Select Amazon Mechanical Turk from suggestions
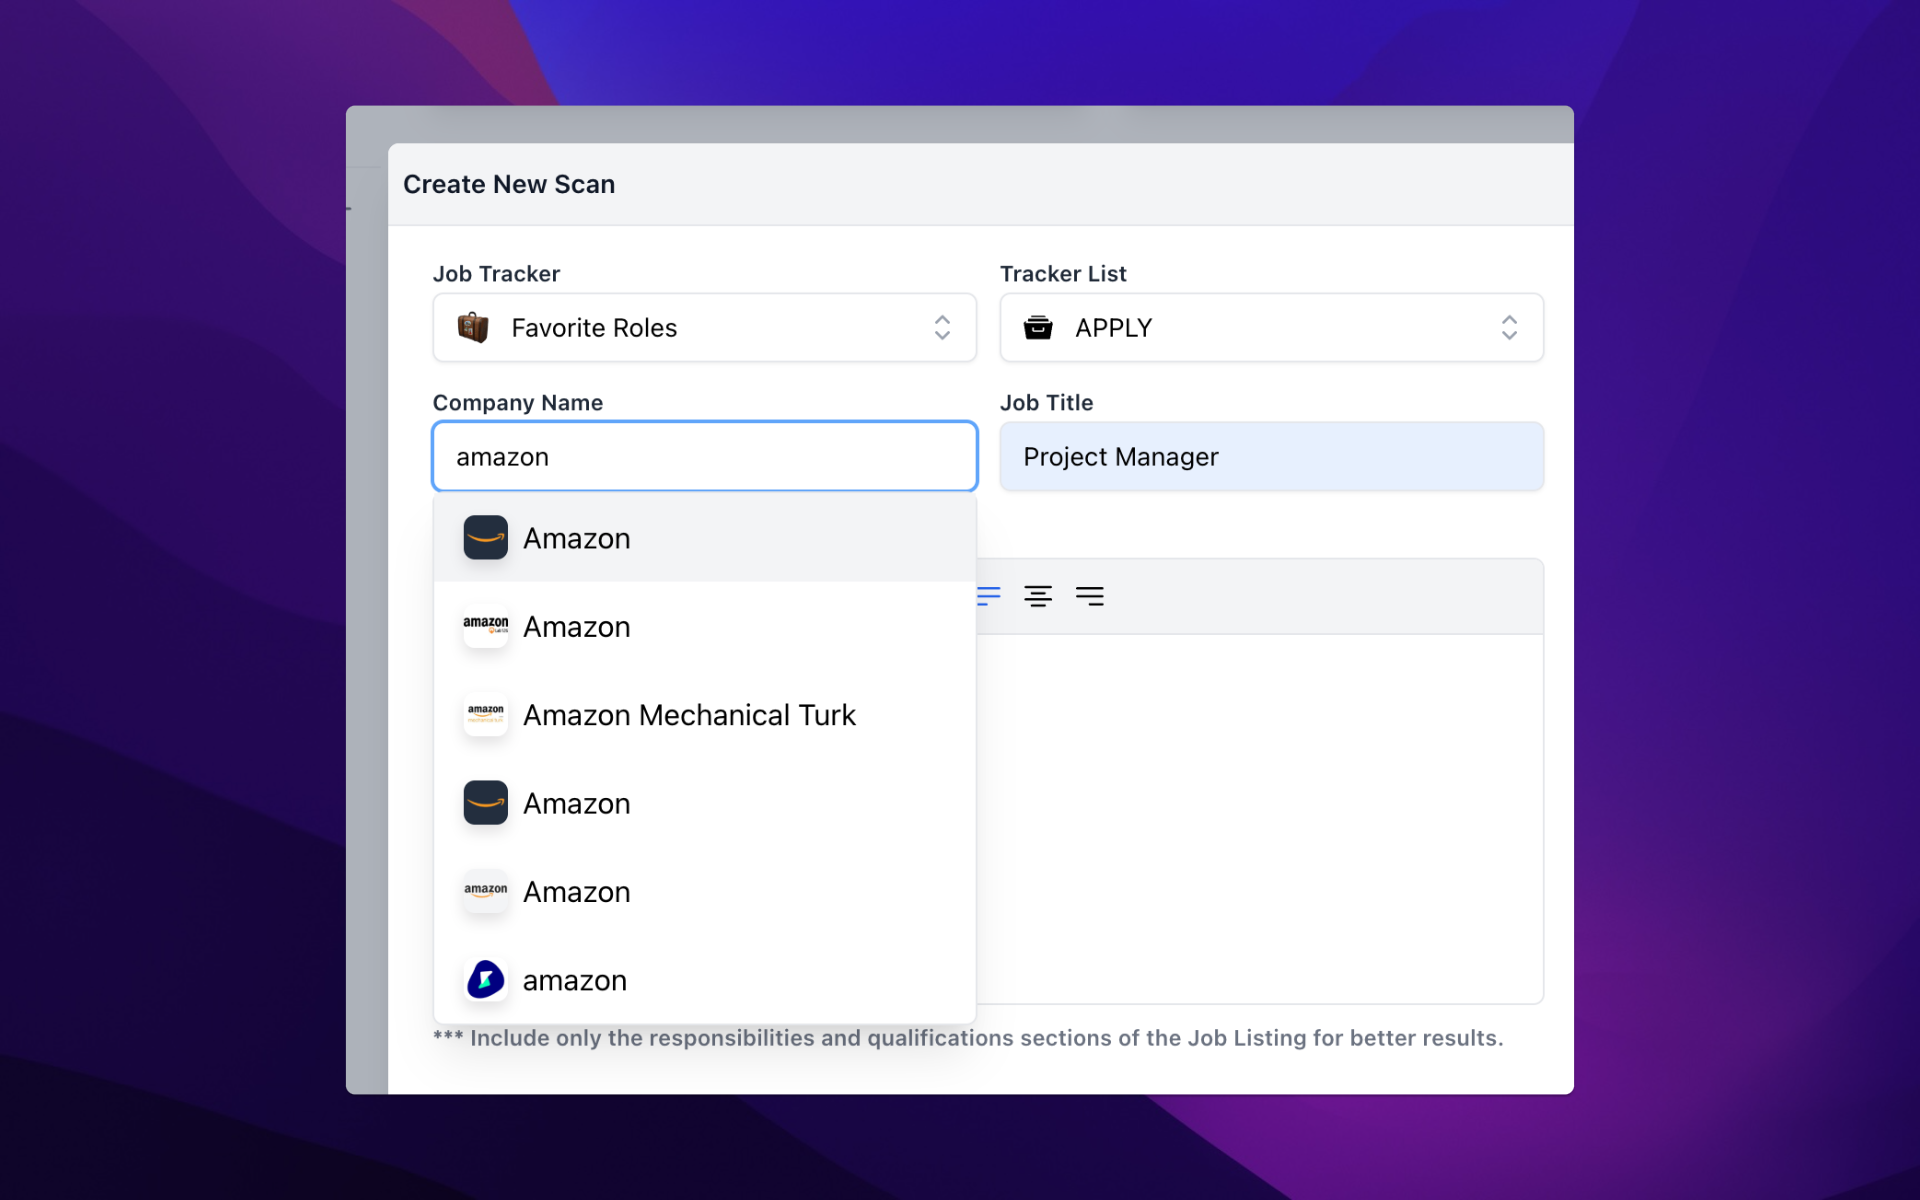The width and height of the screenshot is (1920, 1200). [x=689, y=715]
